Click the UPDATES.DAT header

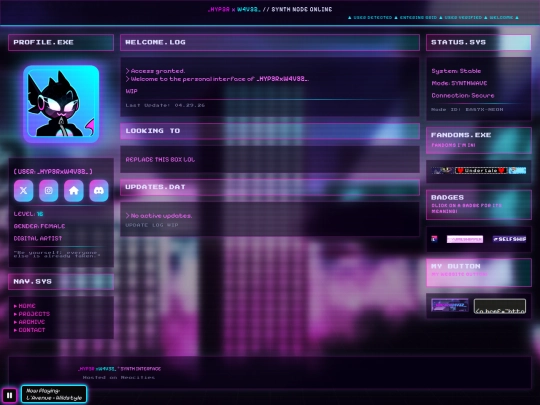270,187
